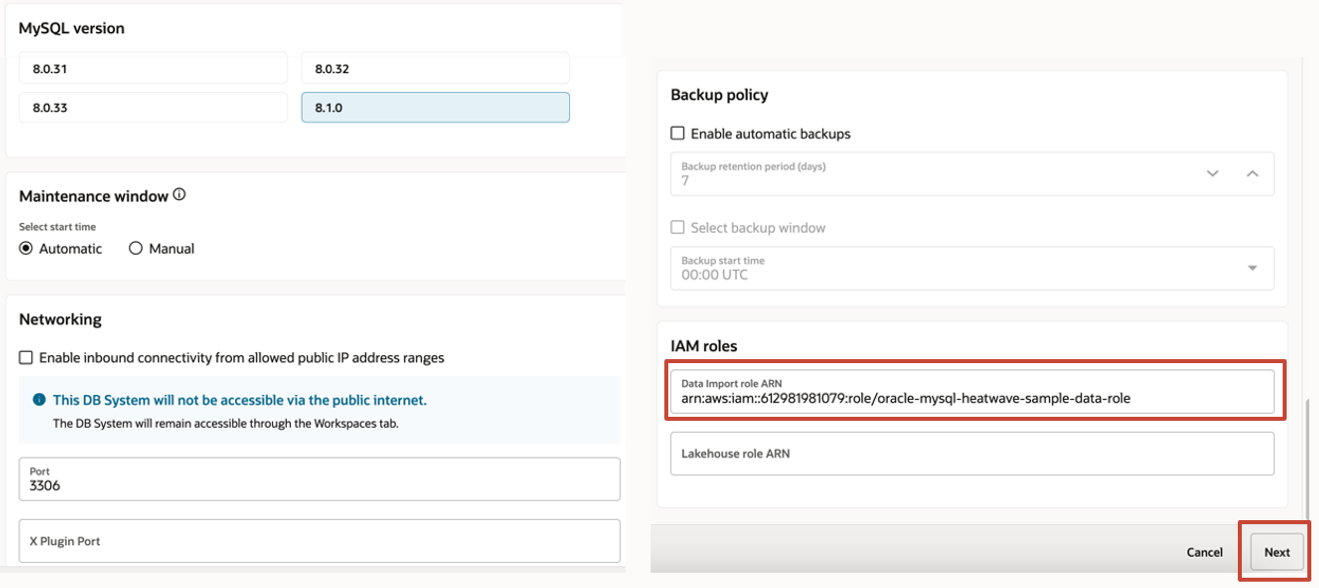1319x588 pixels.
Task: Select MySQL version 8.0.32
Action: click(x=435, y=69)
